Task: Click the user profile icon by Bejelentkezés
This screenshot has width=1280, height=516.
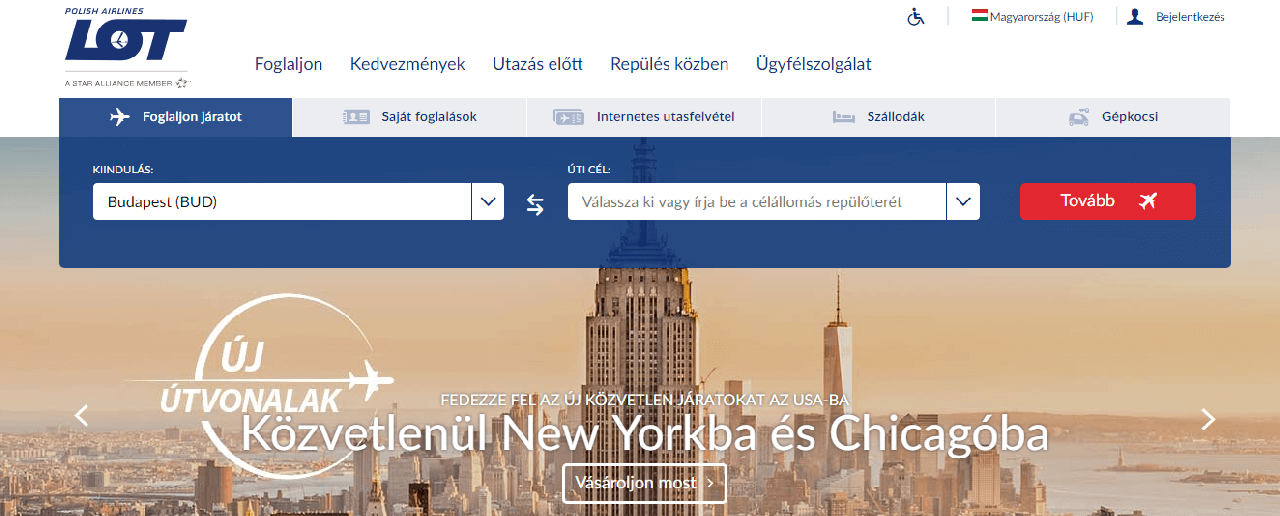Action: (1135, 17)
